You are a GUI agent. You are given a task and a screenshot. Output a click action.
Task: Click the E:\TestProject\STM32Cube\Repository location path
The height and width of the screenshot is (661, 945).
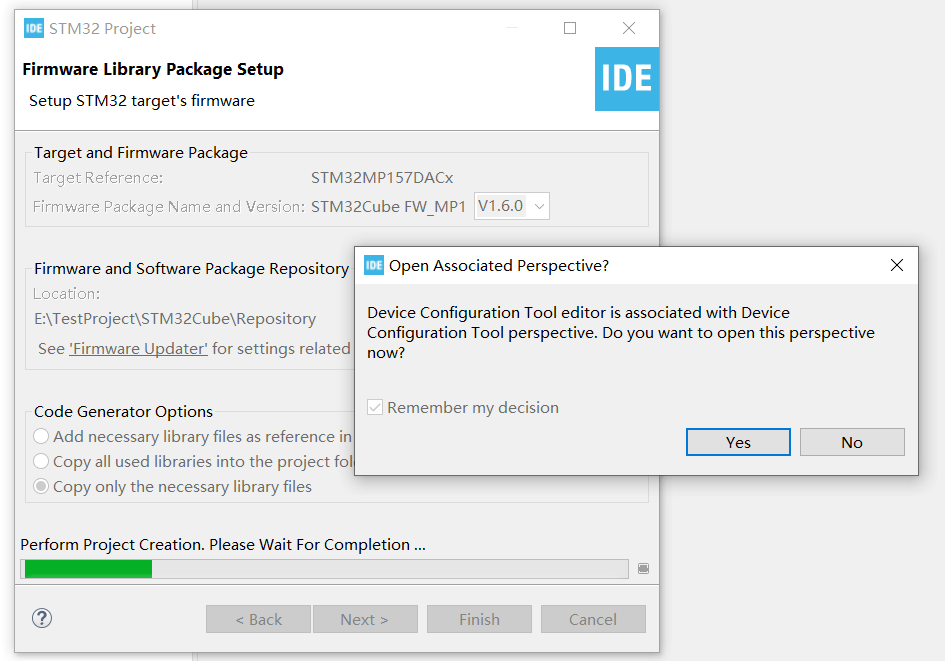point(175,318)
